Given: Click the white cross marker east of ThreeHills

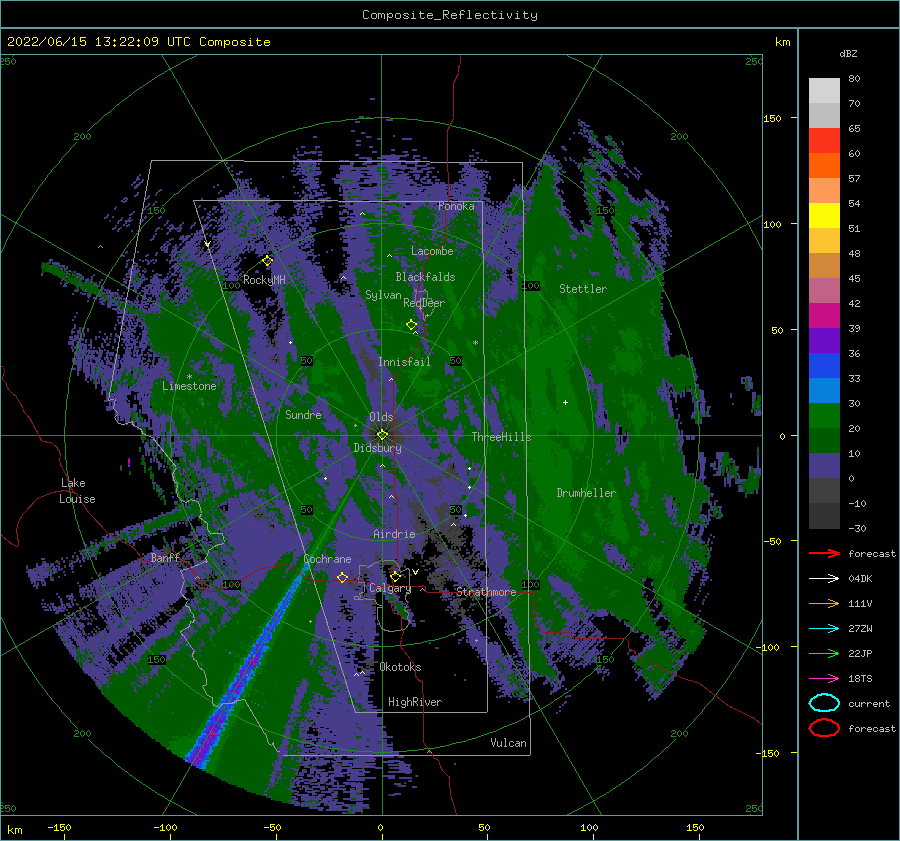Looking at the screenshot, I should tap(565, 402).
